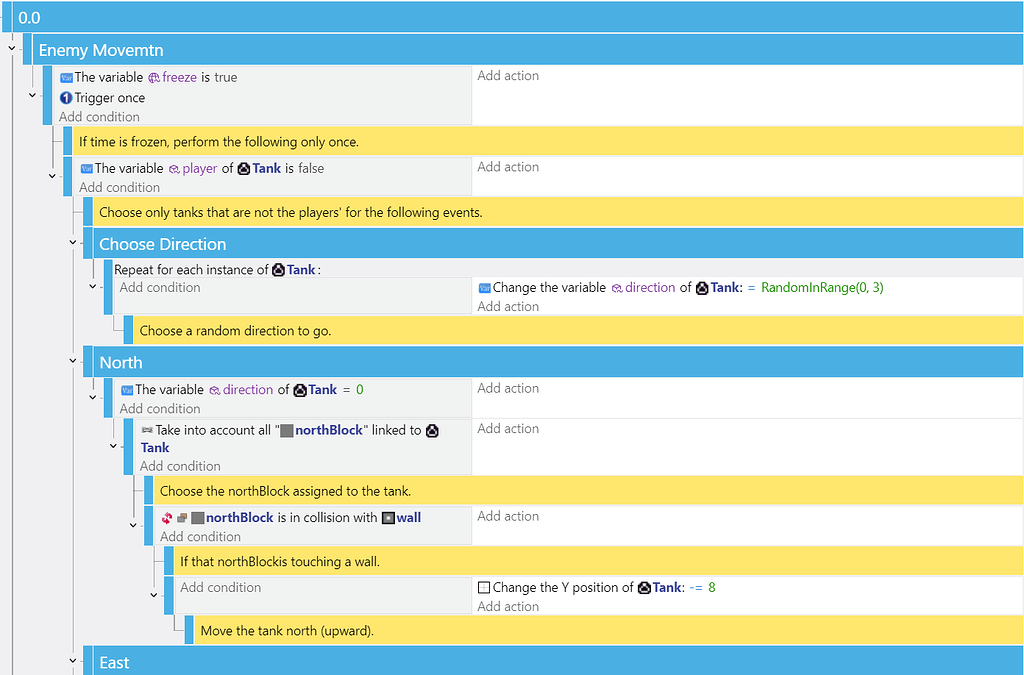Collapse the North group
Viewport: 1024px width, 675px height.
click(71, 361)
